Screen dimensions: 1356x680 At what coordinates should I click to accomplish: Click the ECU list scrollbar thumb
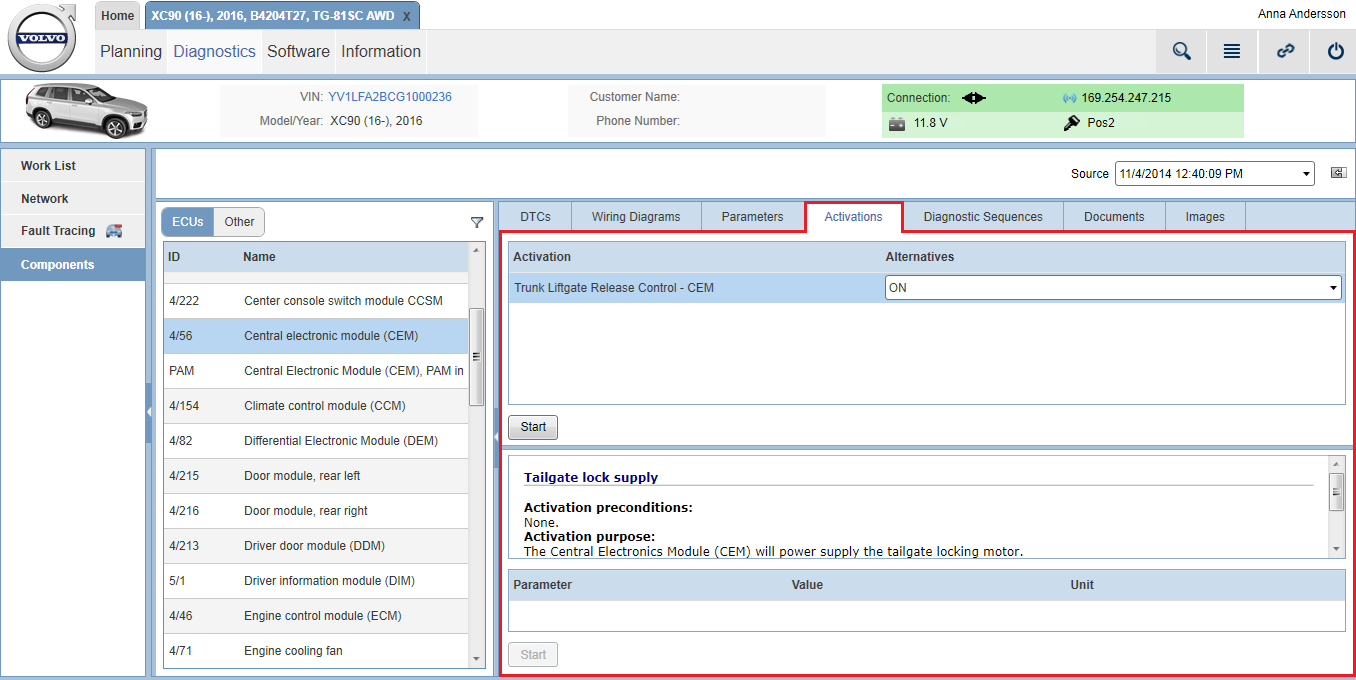pos(476,356)
